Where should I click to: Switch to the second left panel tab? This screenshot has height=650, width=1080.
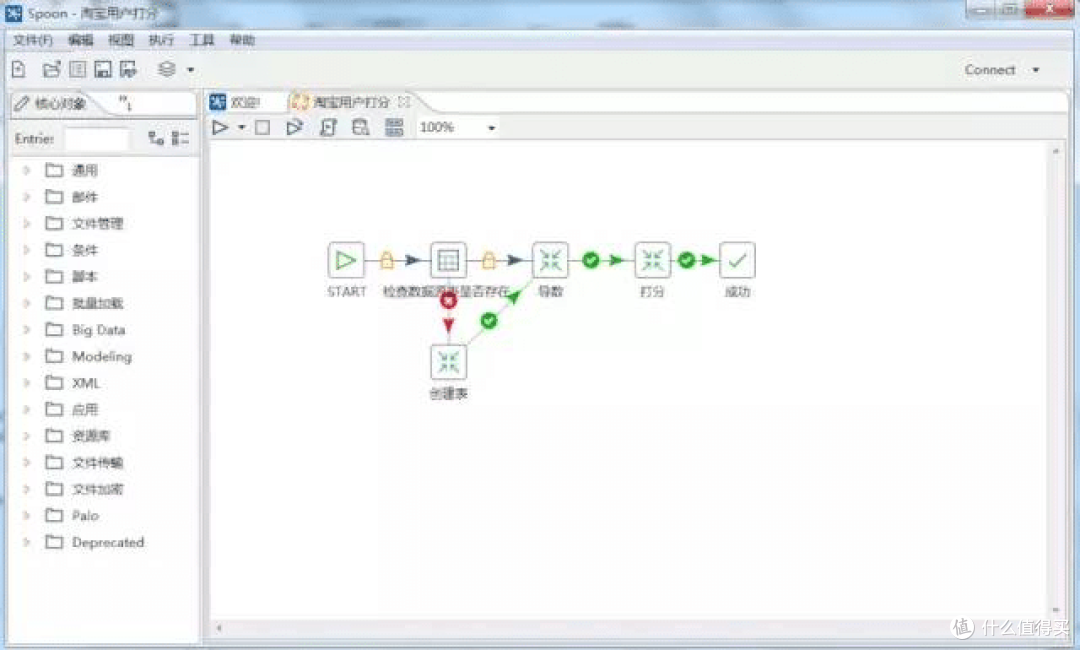[125, 103]
